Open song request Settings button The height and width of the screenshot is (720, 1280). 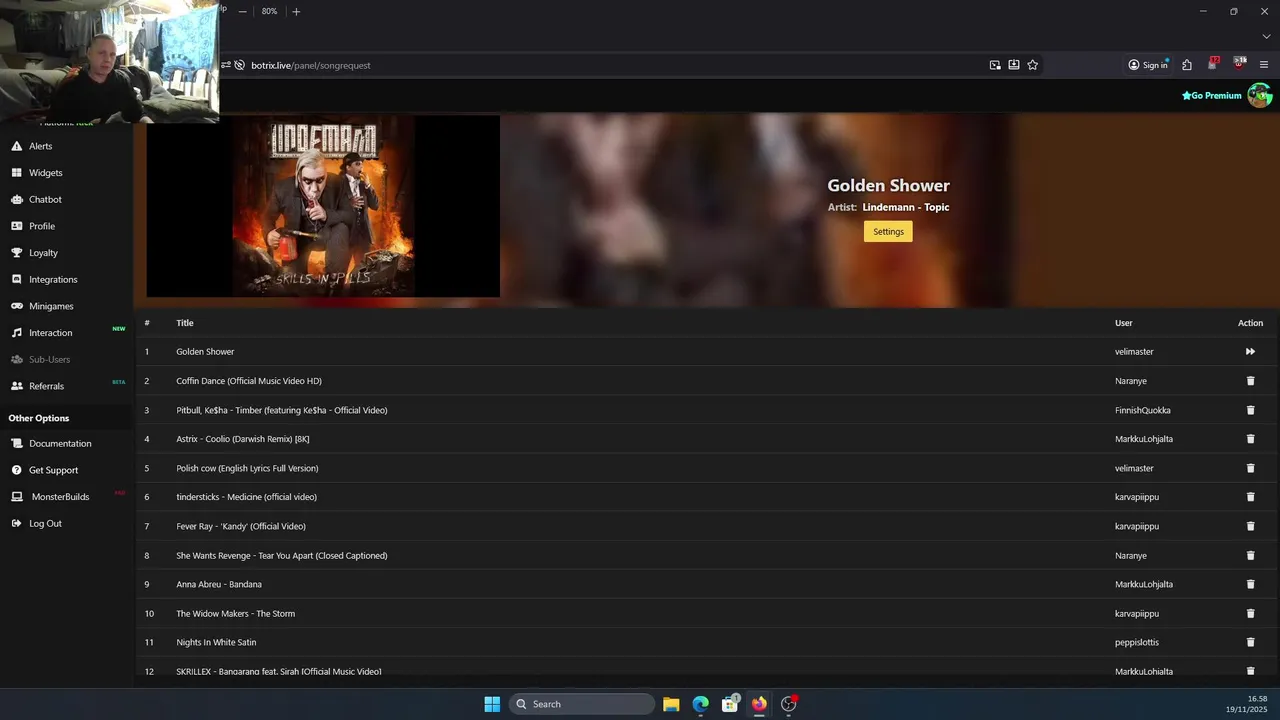point(888,232)
